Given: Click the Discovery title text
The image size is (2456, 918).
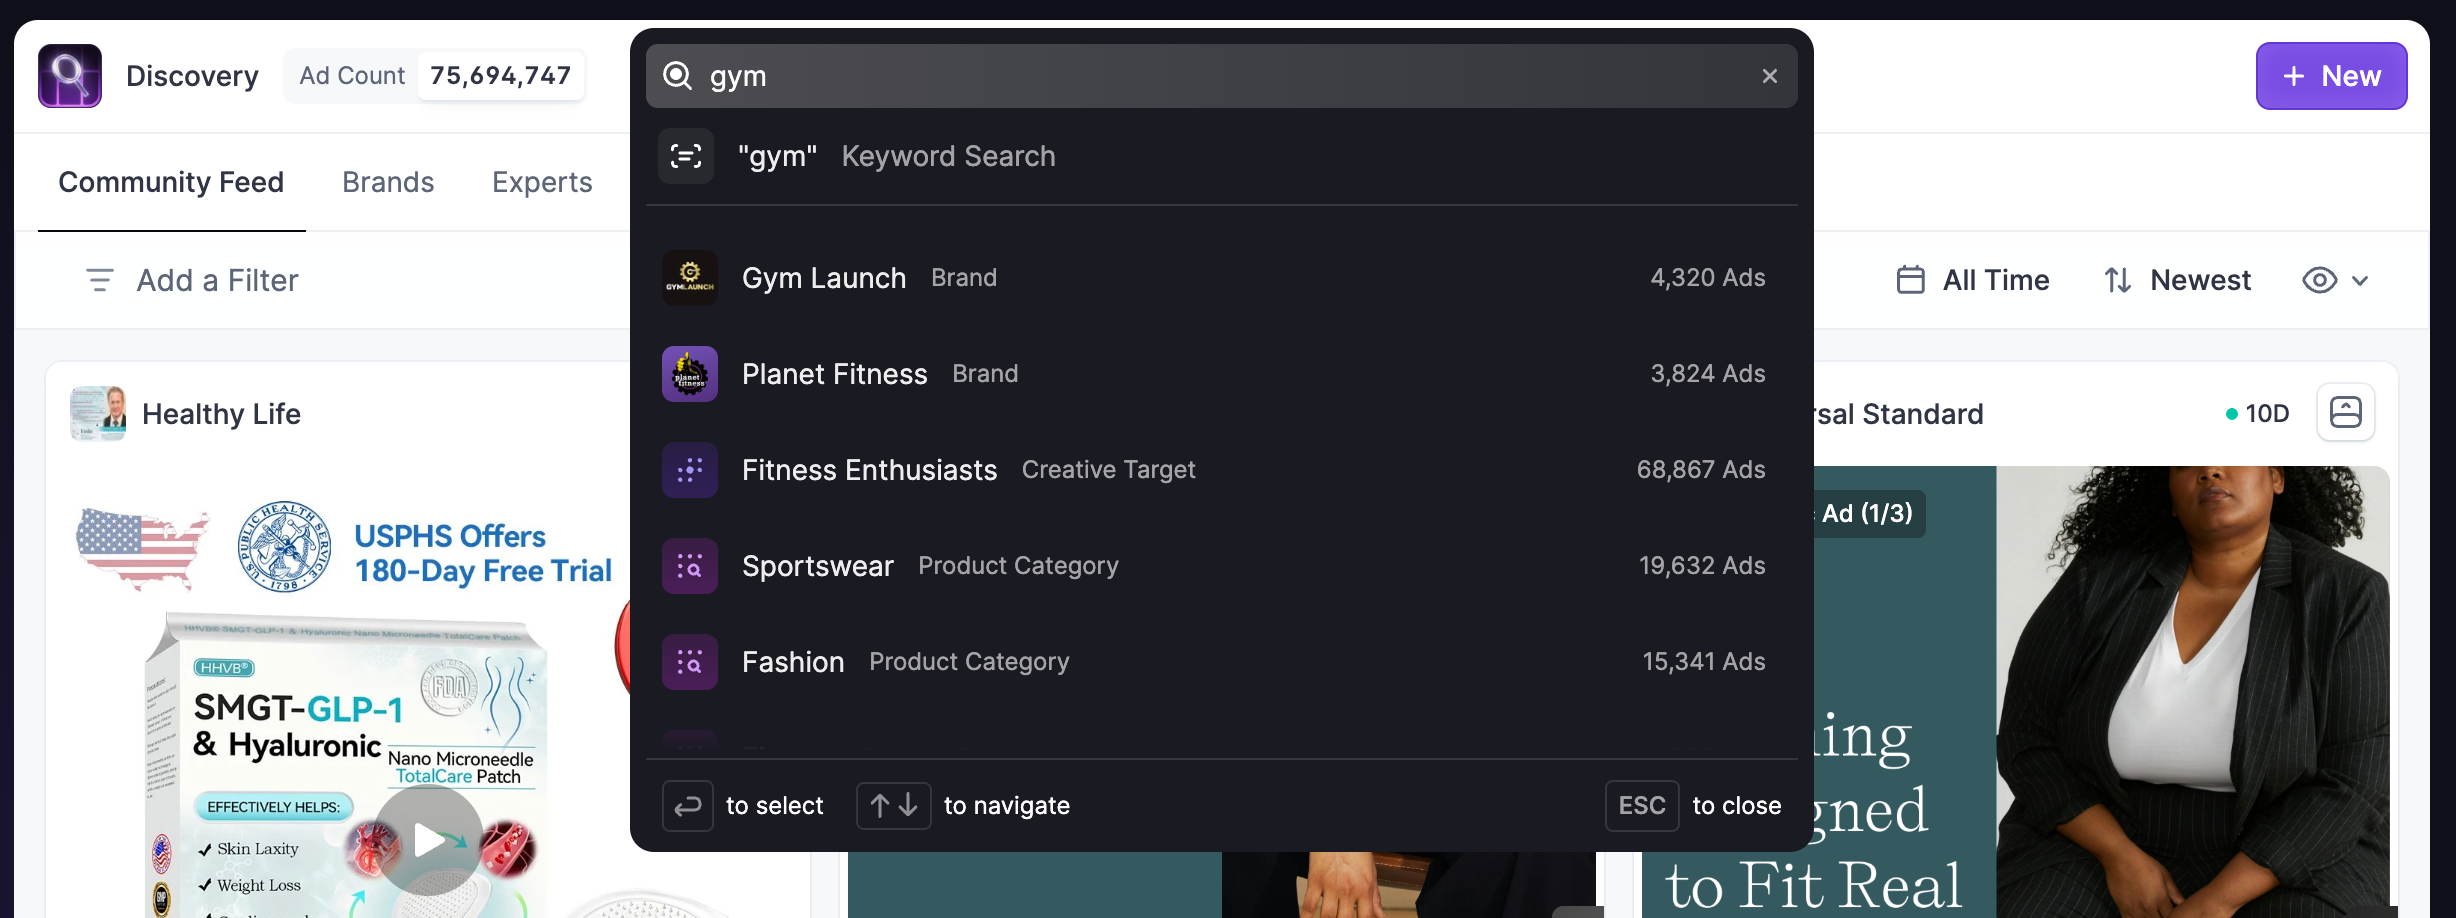Looking at the screenshot, I should coord(192,76).
